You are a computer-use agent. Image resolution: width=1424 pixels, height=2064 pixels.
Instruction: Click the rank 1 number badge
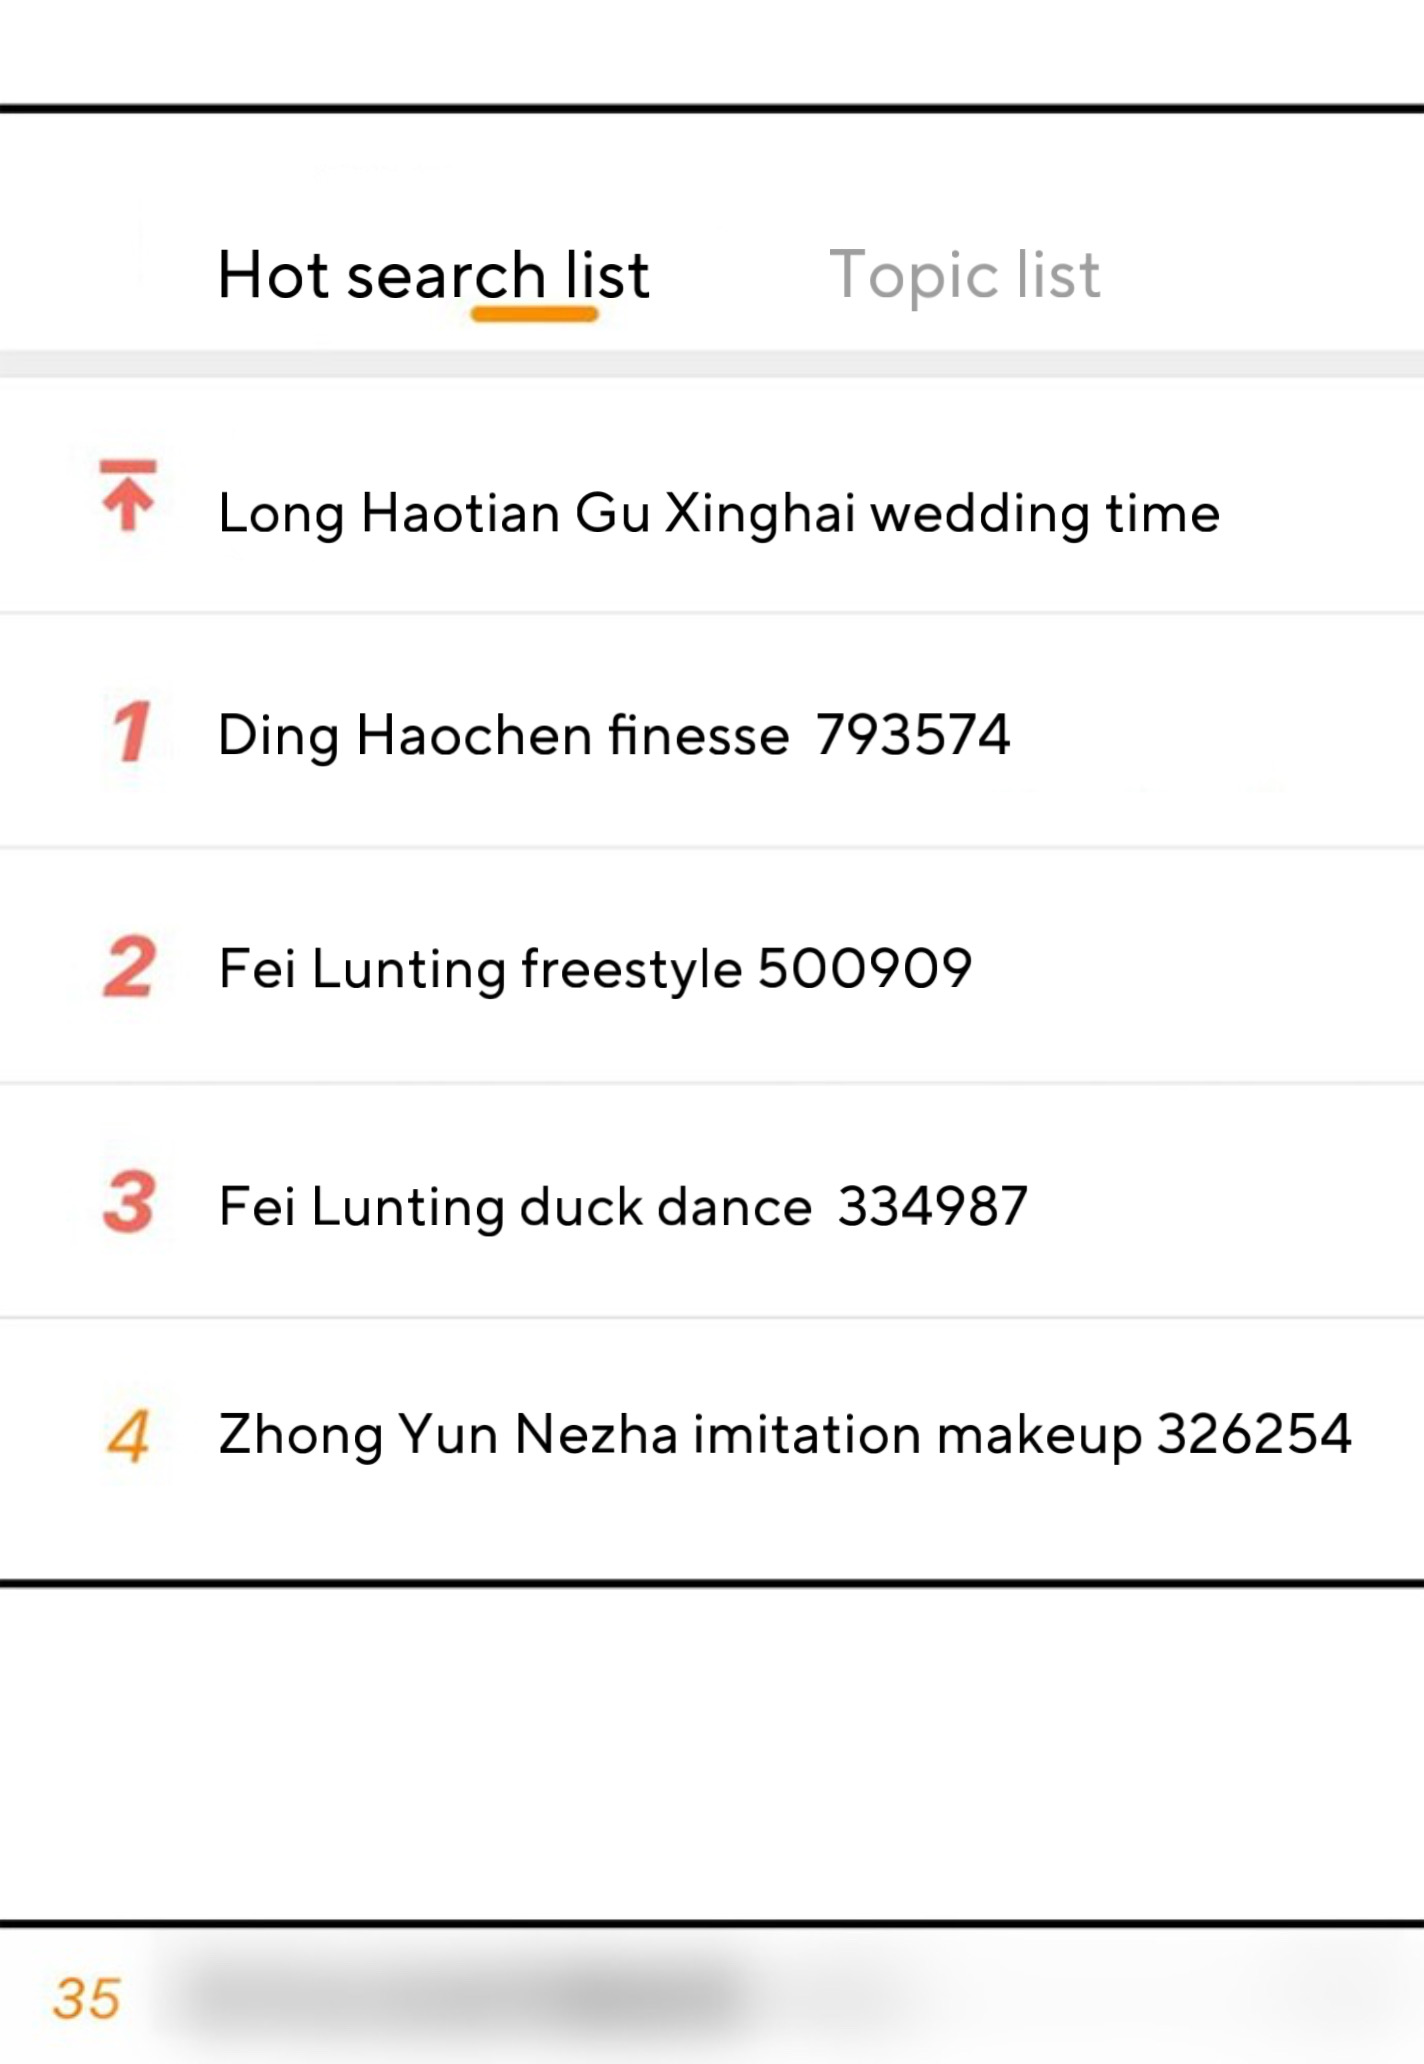[x=131, y=732]
